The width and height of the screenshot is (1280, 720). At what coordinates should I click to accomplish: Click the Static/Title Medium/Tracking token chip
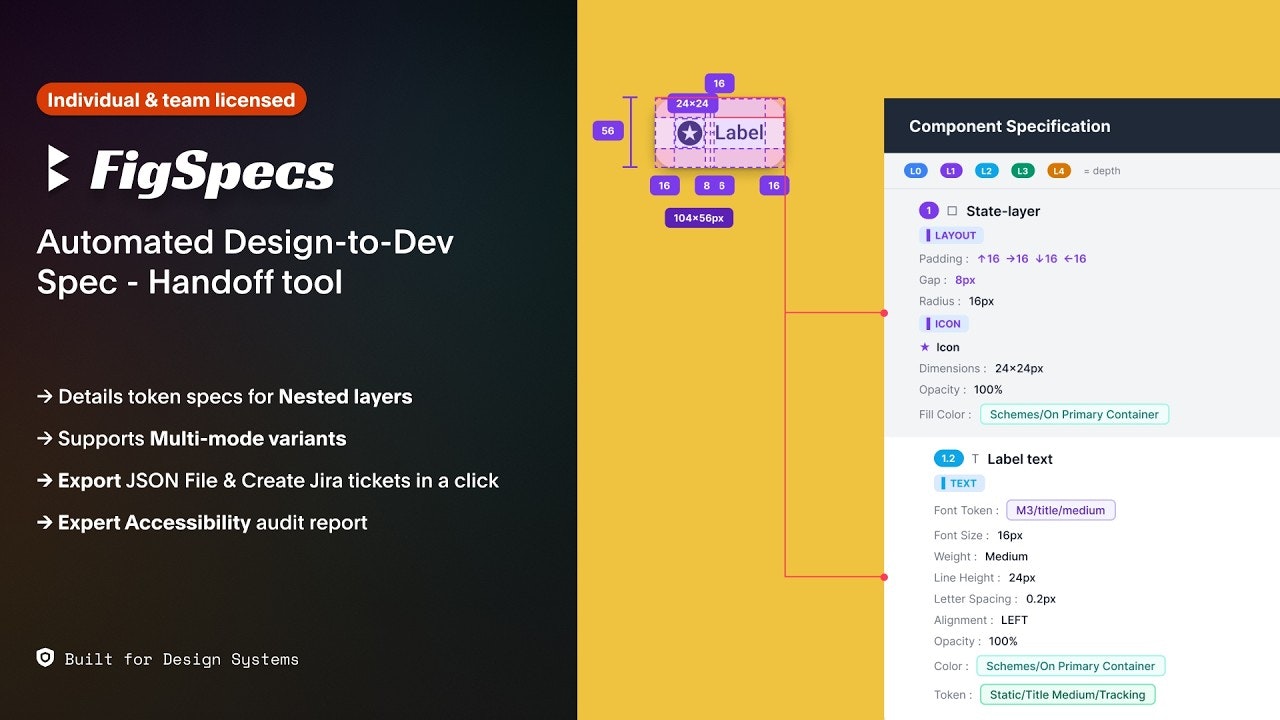(1067, 694)
